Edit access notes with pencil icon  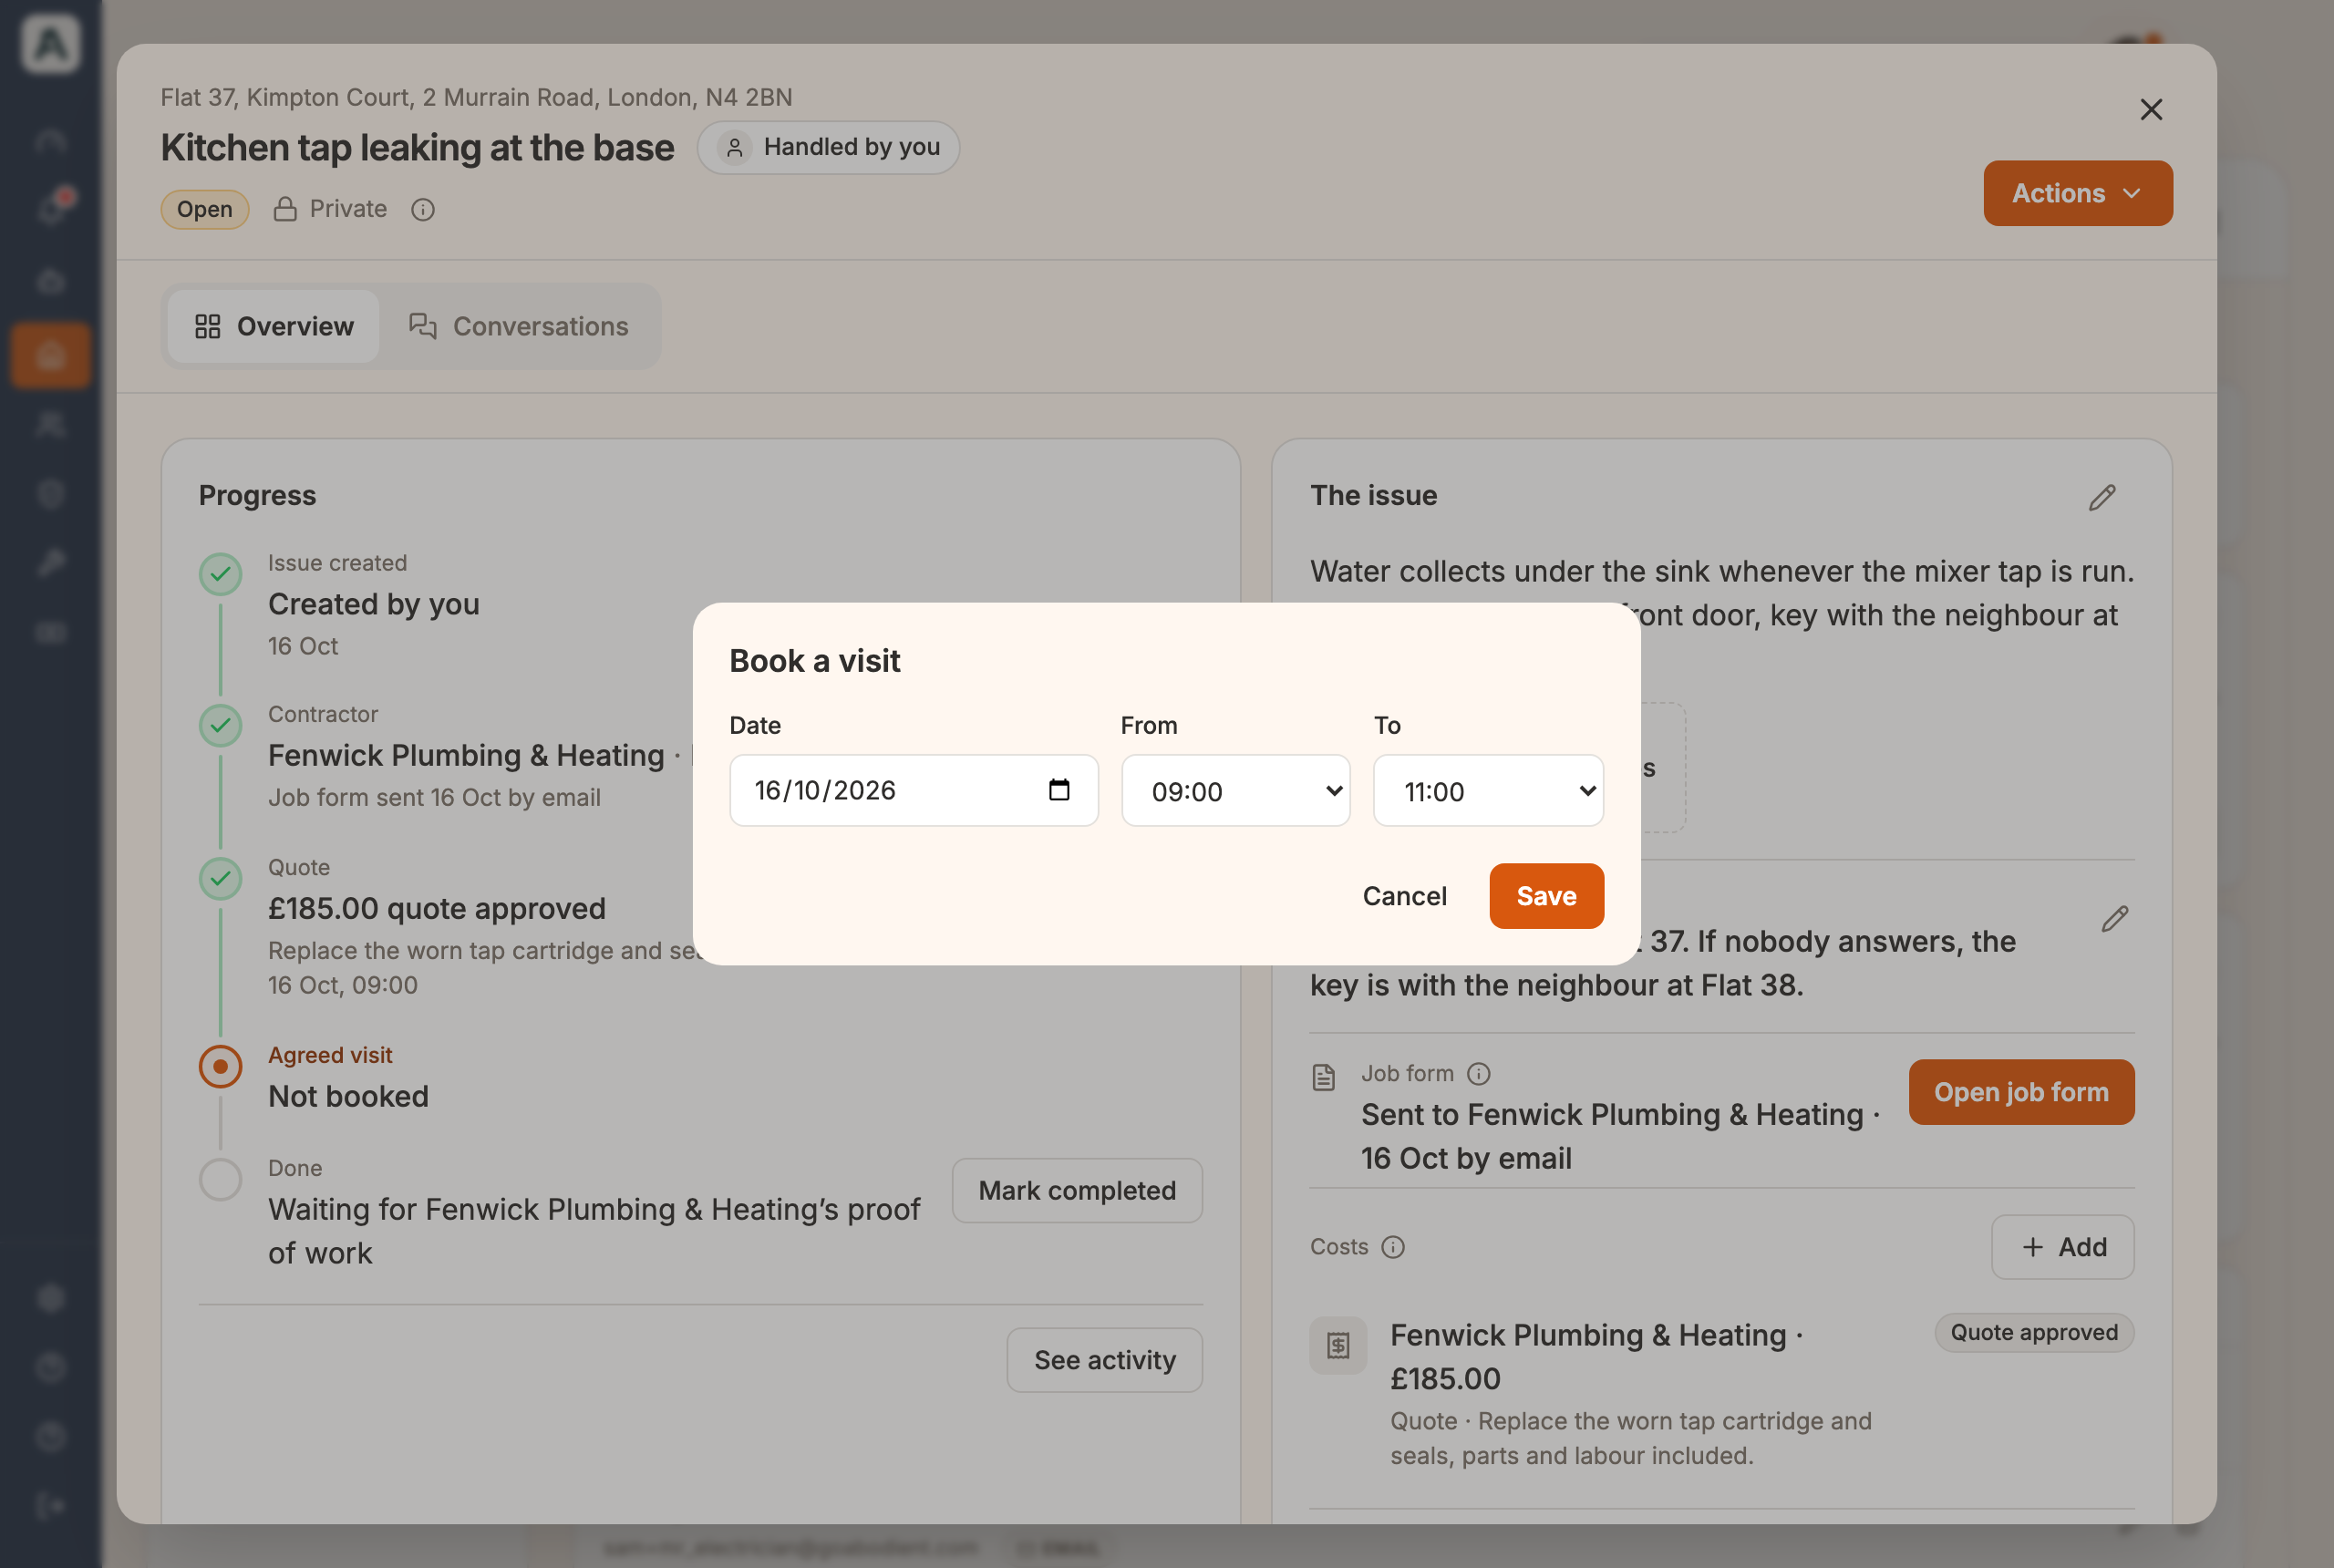(2114, 919)
